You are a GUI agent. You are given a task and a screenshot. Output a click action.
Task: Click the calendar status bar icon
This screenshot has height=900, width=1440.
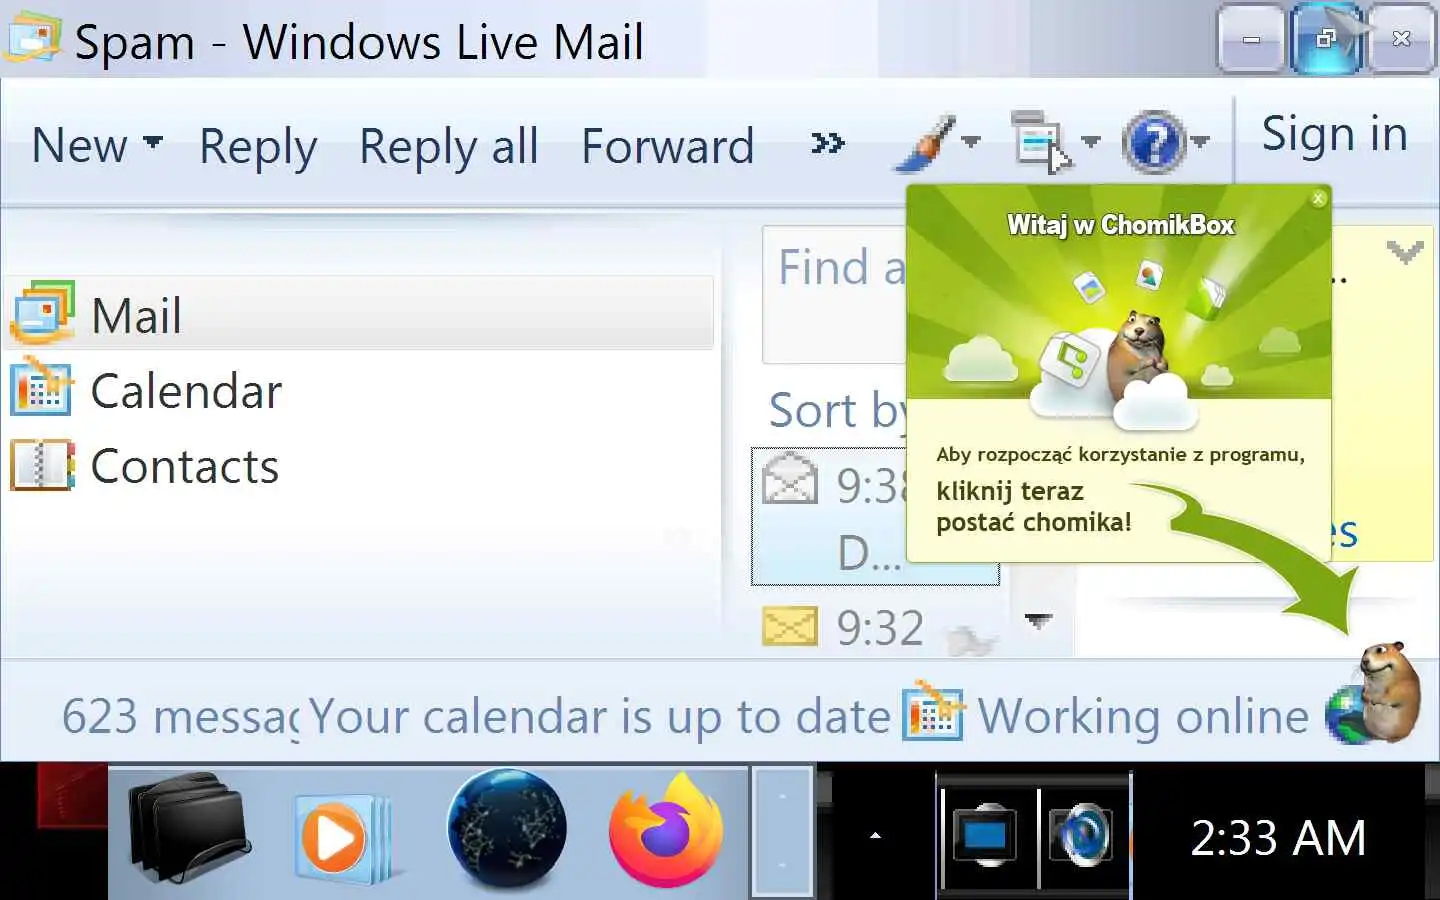(x=932, y=714)
